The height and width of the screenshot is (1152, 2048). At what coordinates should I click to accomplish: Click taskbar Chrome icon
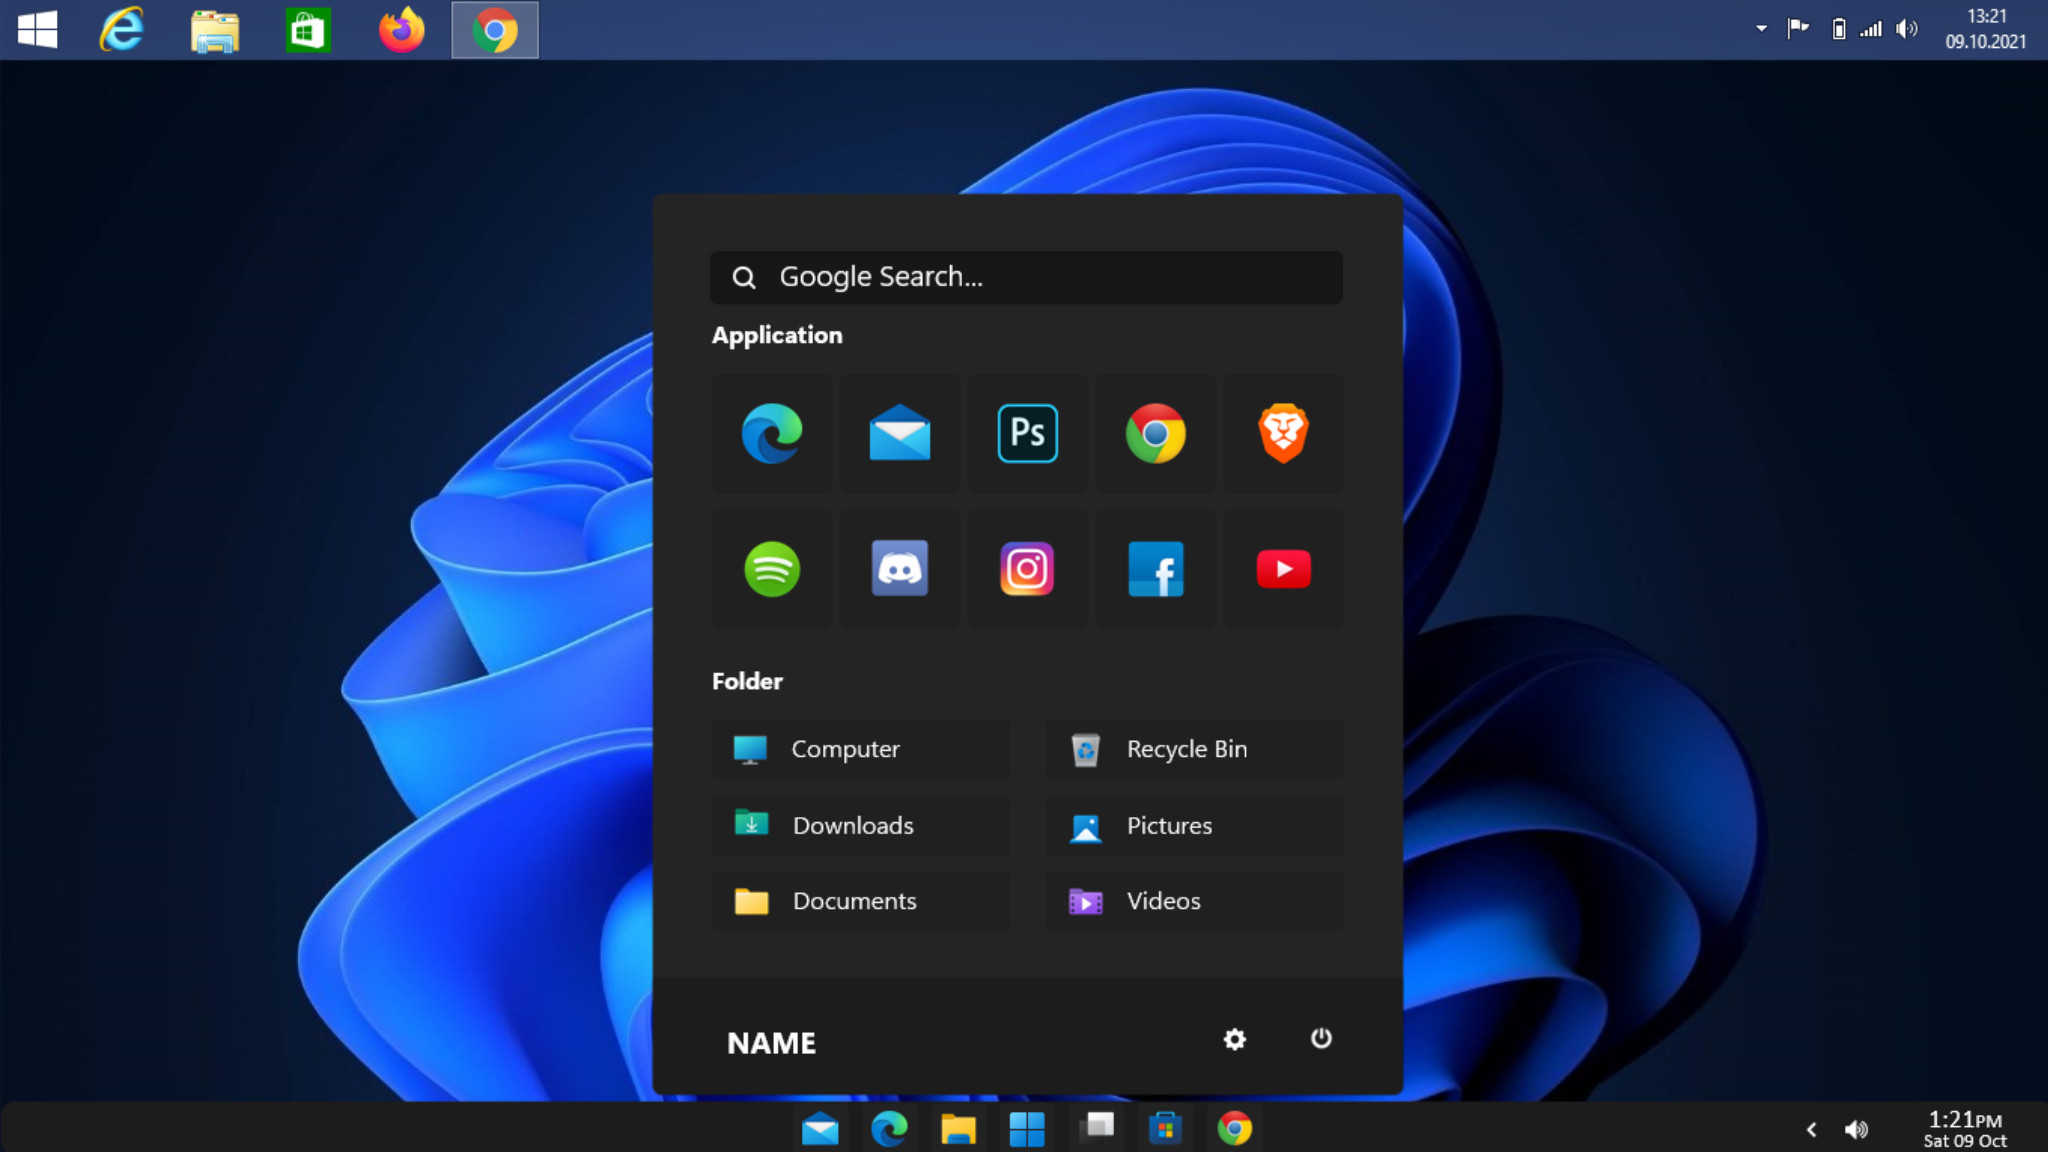pos(1234,1128)
